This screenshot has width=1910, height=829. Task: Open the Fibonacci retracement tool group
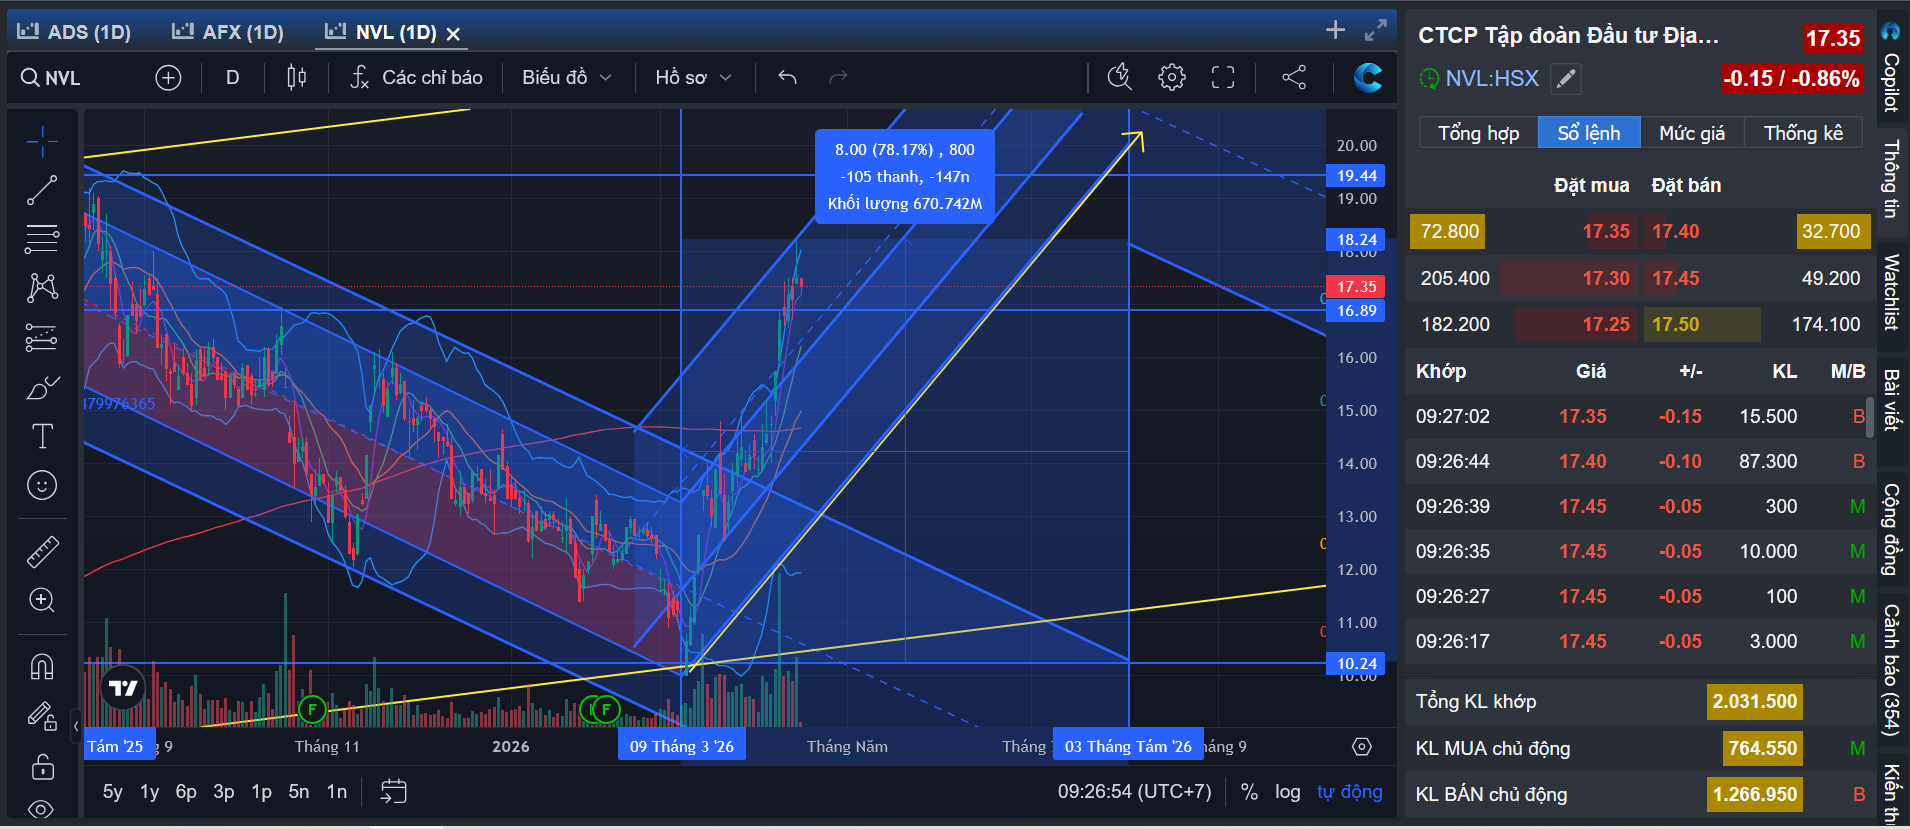(x=42, y=239)
